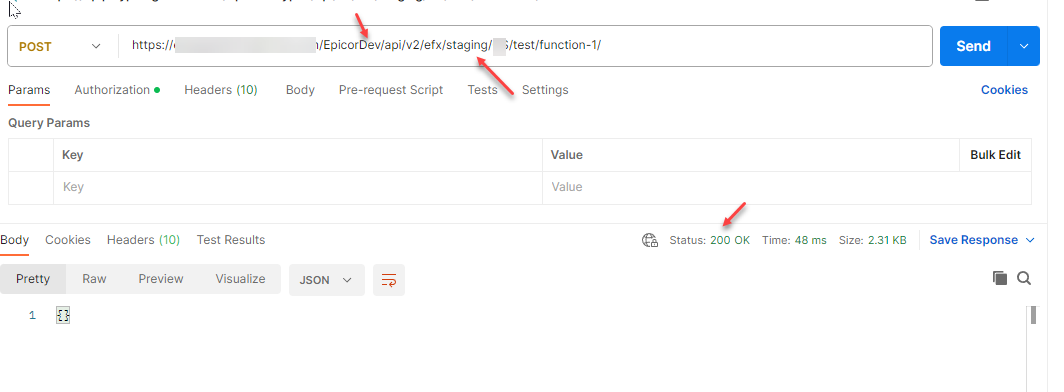Viewport: 1064px width, 392px height.
Task: Expand the Send button arrow menu
Action: point(1024,46)
